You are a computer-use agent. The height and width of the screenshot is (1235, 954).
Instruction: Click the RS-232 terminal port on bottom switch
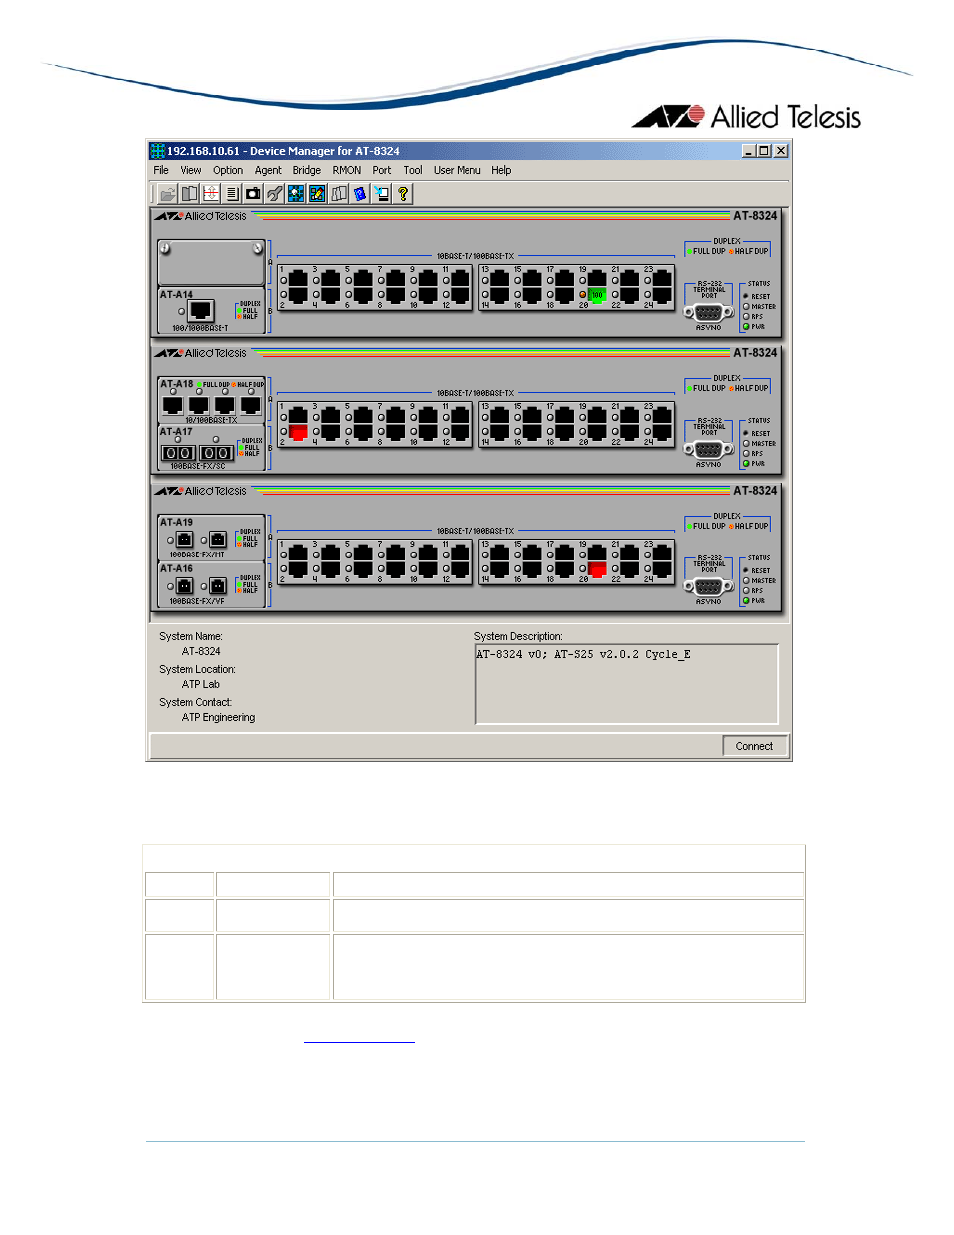tap(708, 587)
